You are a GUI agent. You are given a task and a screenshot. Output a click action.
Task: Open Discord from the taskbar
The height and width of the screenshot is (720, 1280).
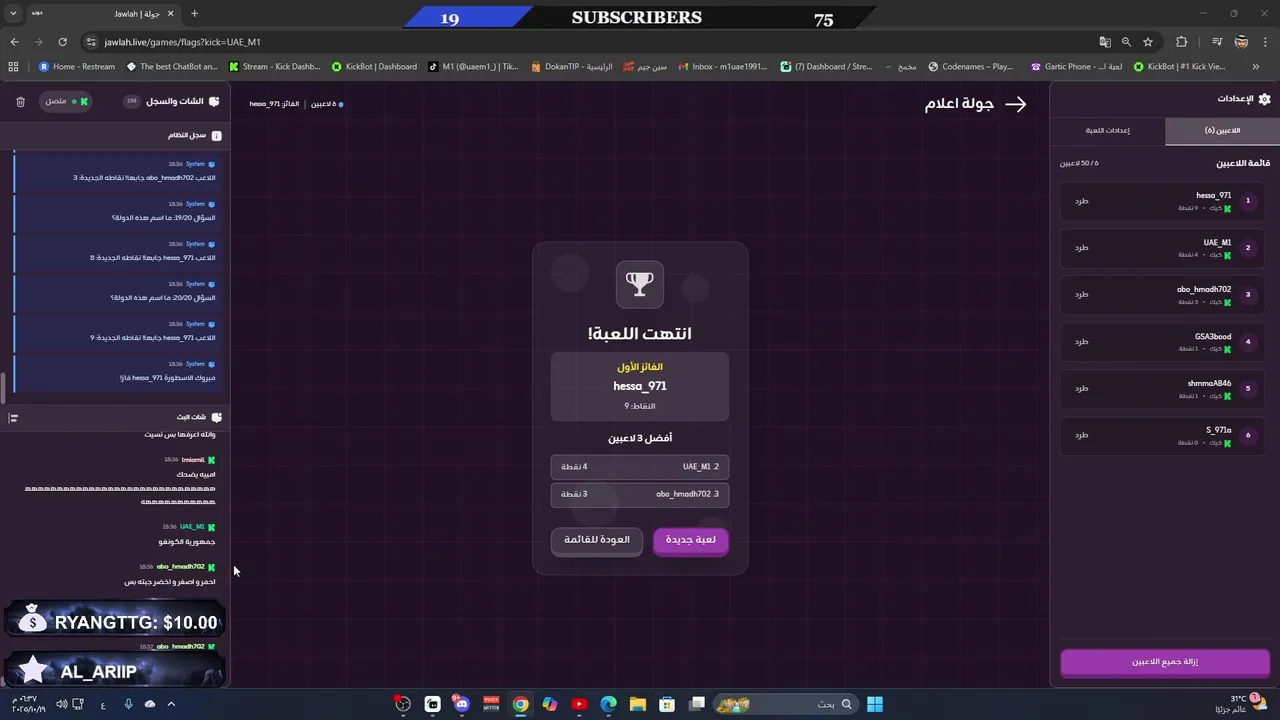pyautogui.click(x=461, y=704)
